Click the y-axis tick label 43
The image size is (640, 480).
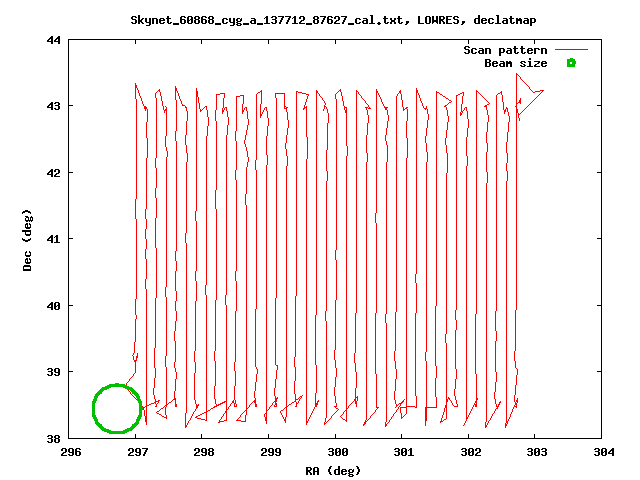pos(54,106)
